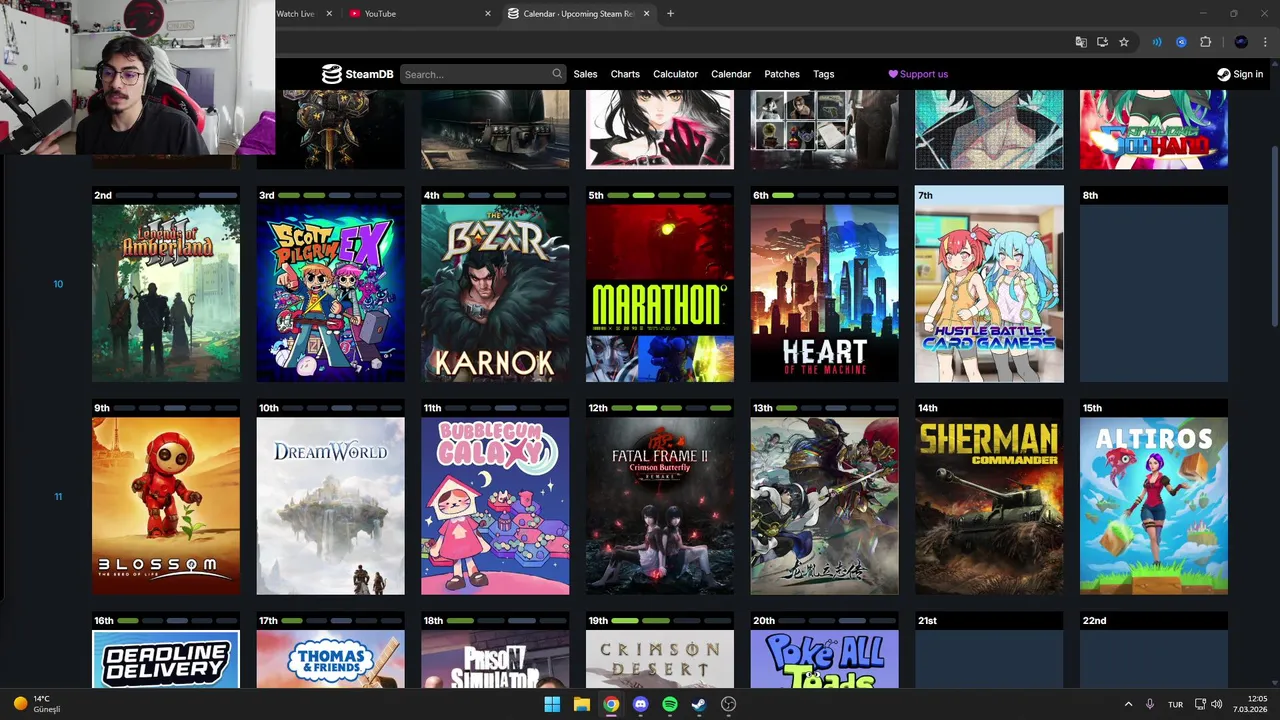Switch to the Watch Live tab
Image resolution: width=1280 pixels, height=720 pixels.
(x=306, y=14)
